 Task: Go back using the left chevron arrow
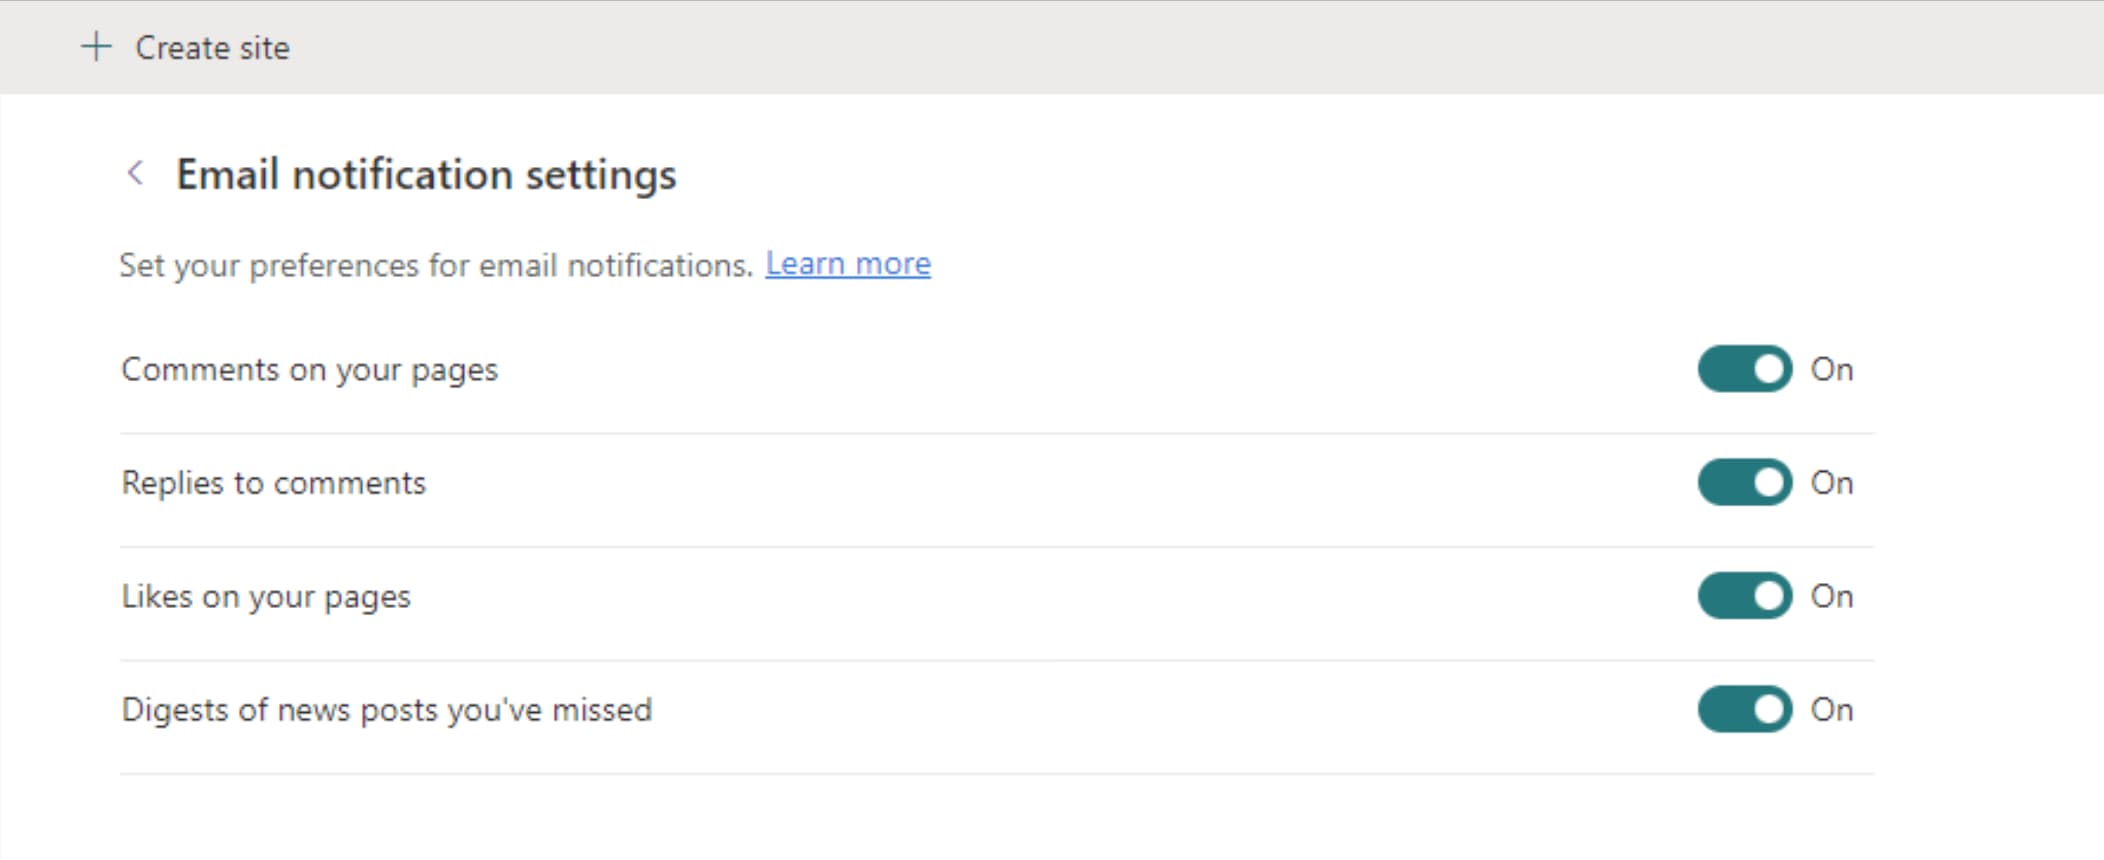[136, 173]
